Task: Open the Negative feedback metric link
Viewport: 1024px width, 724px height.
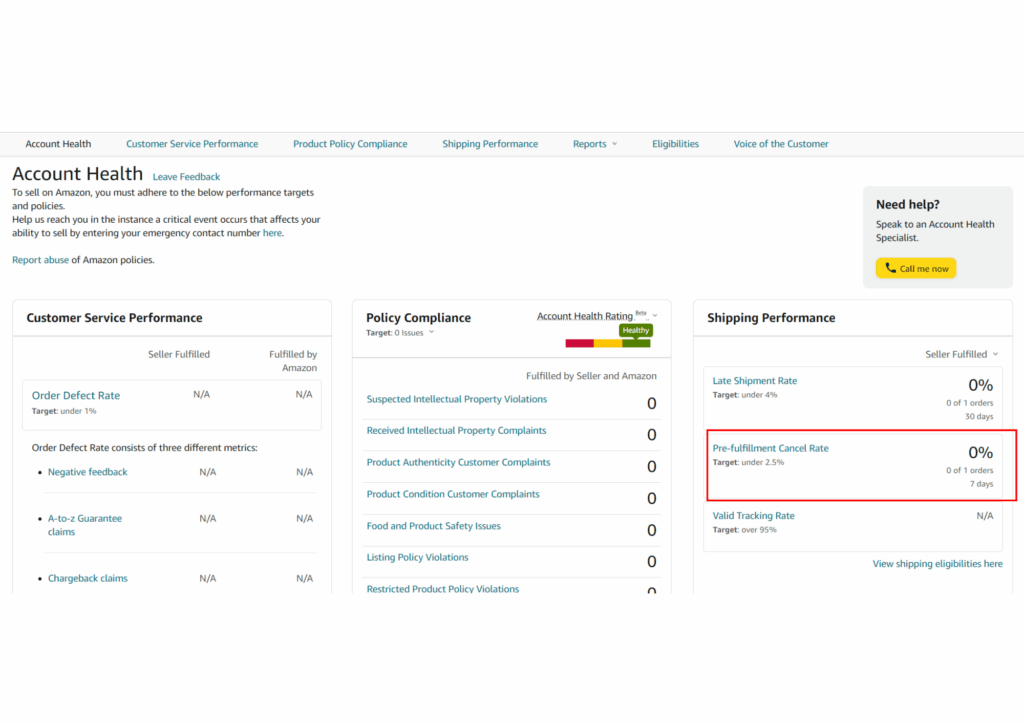Action: click(x=88, y=472)
